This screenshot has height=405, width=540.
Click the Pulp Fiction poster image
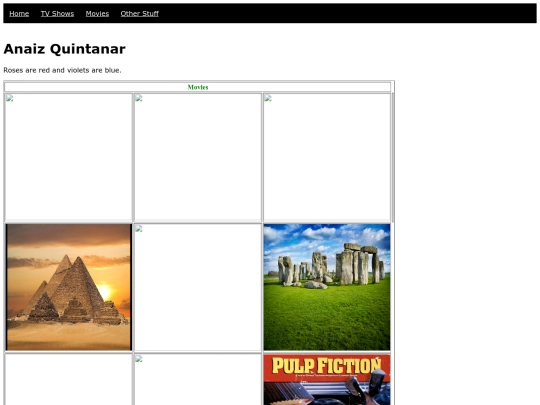tap(327, 380)
